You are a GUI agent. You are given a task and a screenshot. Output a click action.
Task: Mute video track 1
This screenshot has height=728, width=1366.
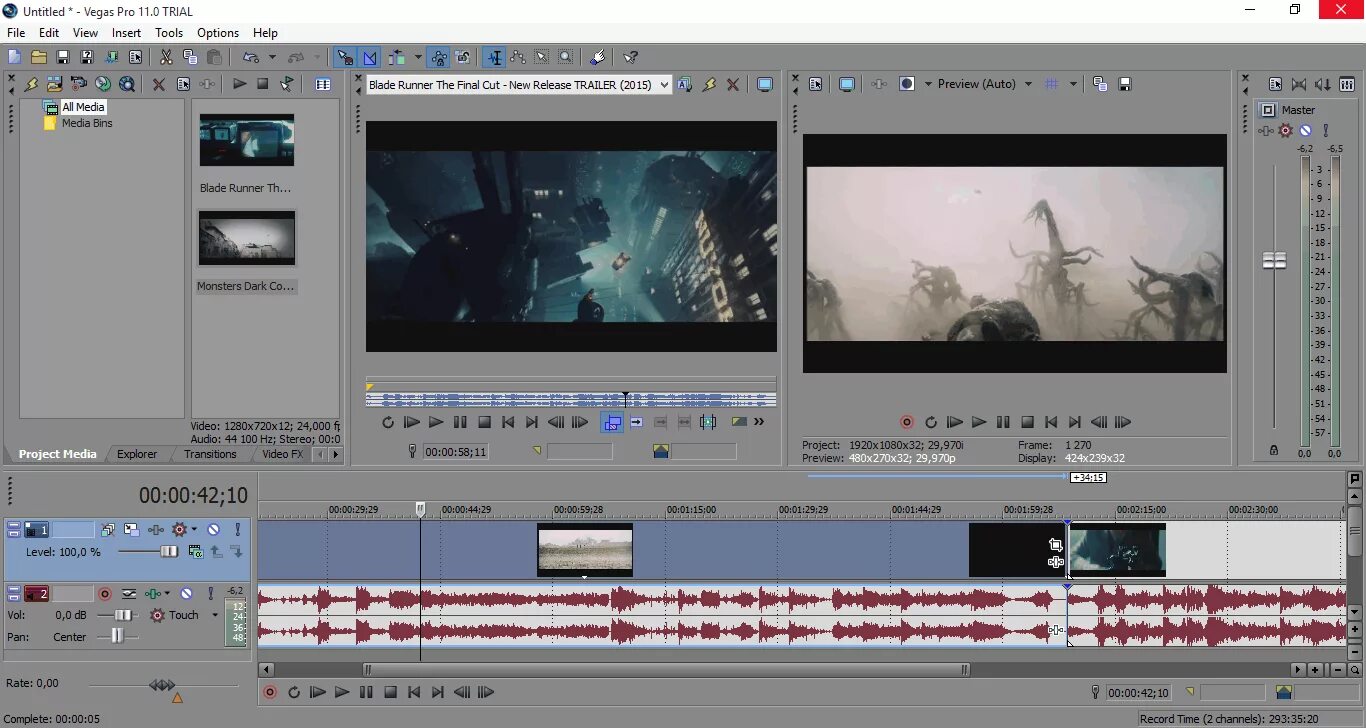[x=213, y=529]
